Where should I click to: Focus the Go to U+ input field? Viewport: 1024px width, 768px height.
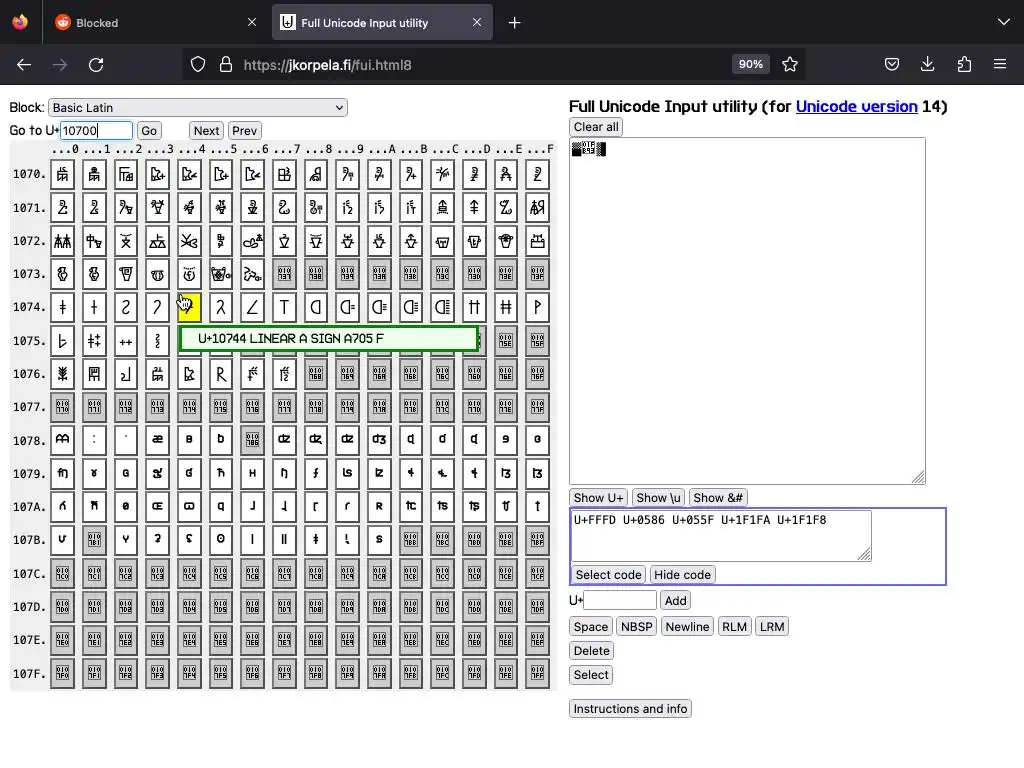[x=97, y=131]
